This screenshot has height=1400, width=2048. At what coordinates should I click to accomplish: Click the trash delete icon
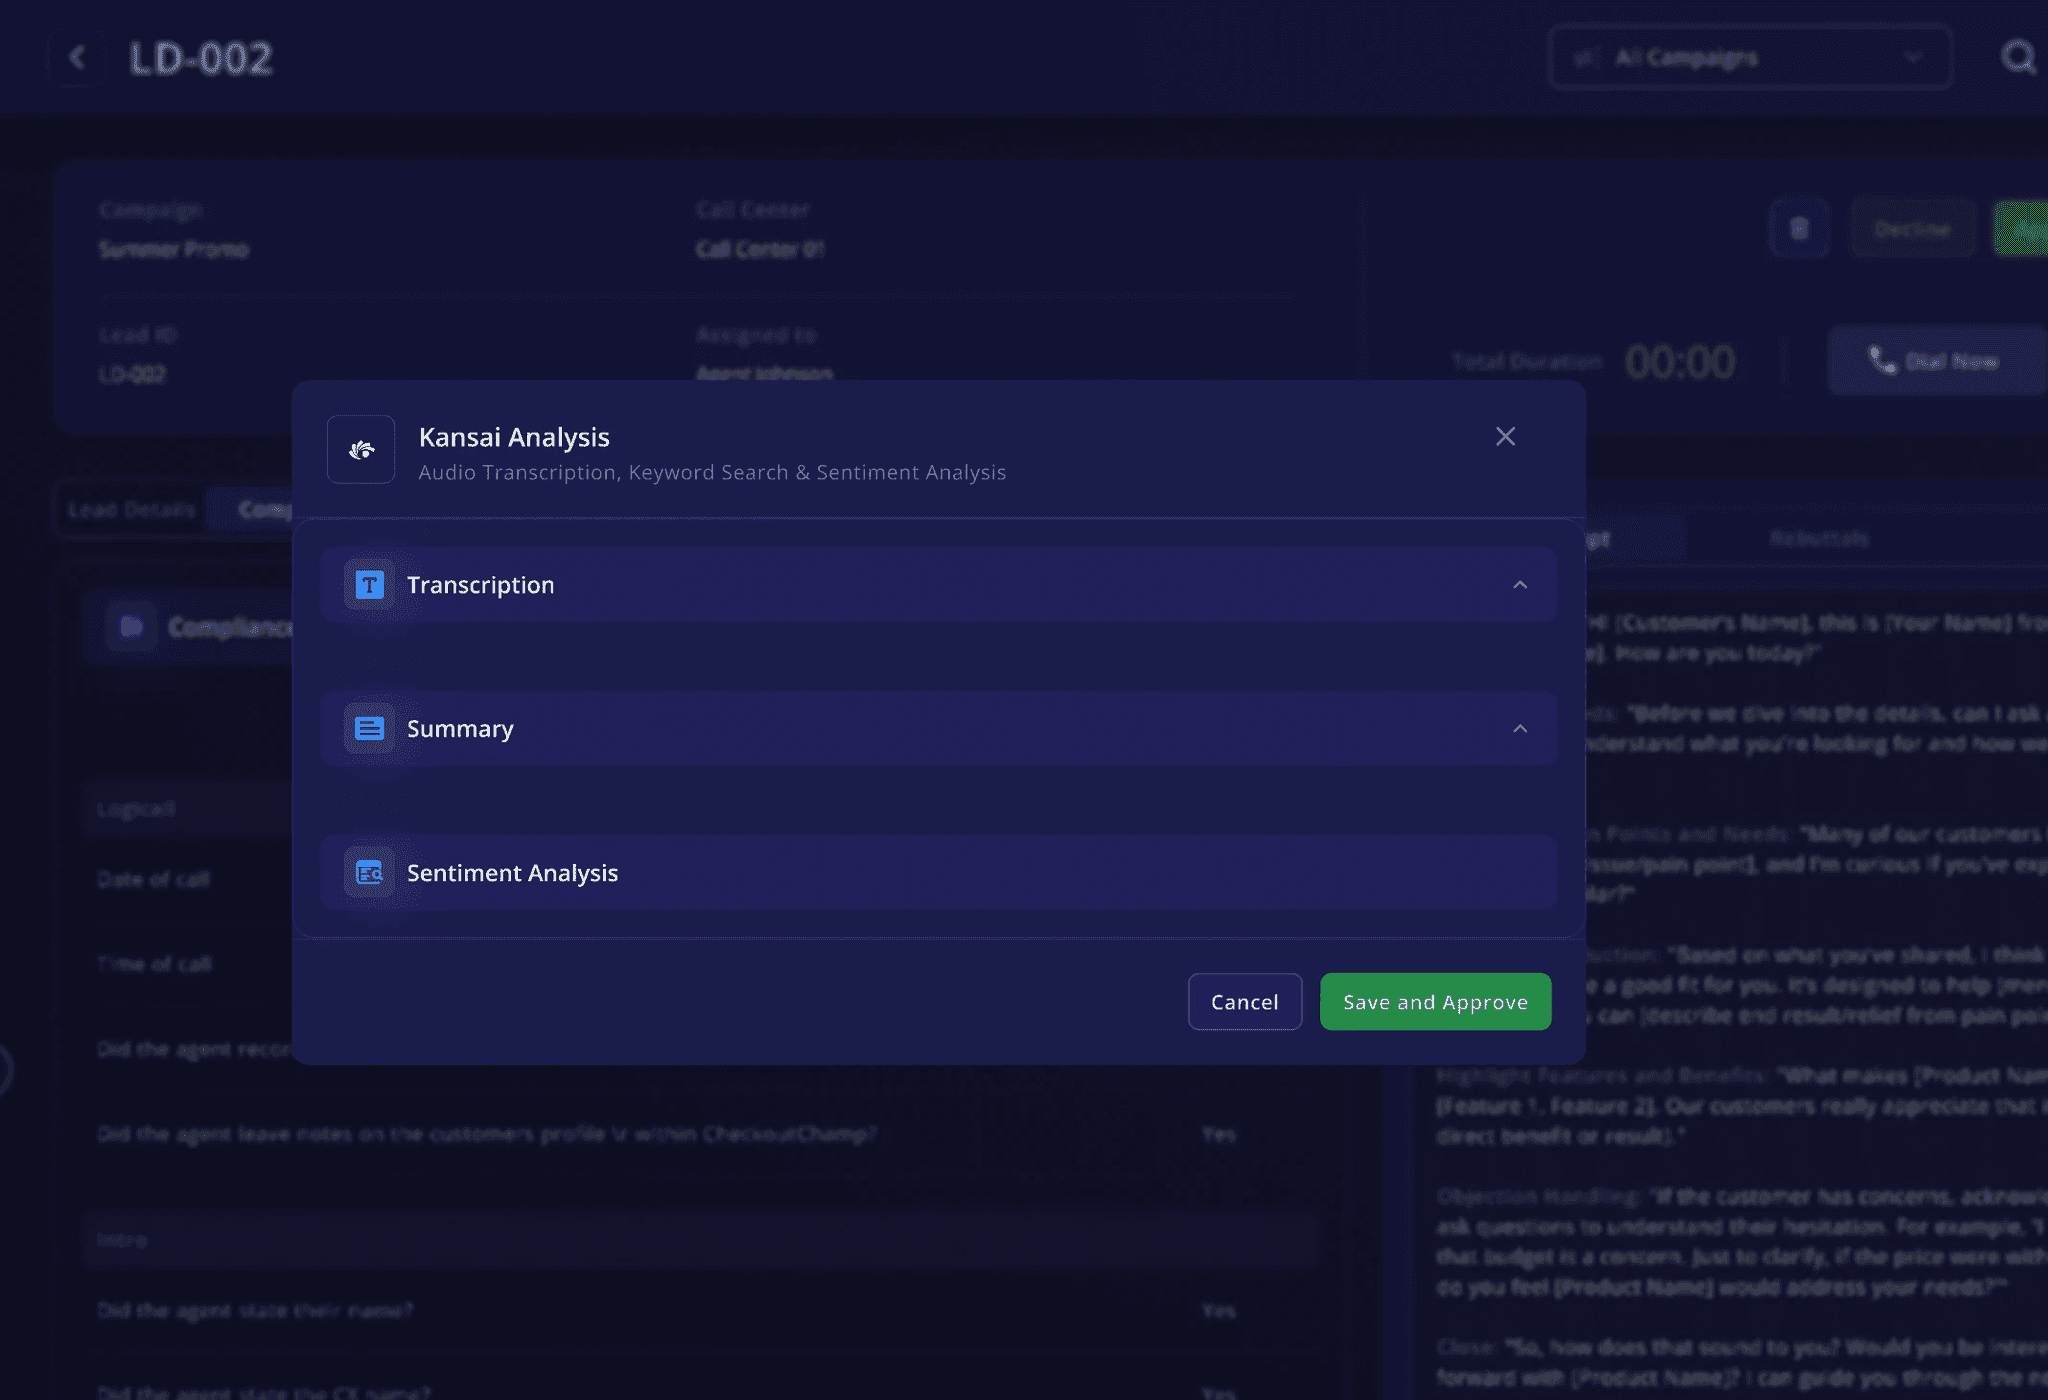[1799, 229]
